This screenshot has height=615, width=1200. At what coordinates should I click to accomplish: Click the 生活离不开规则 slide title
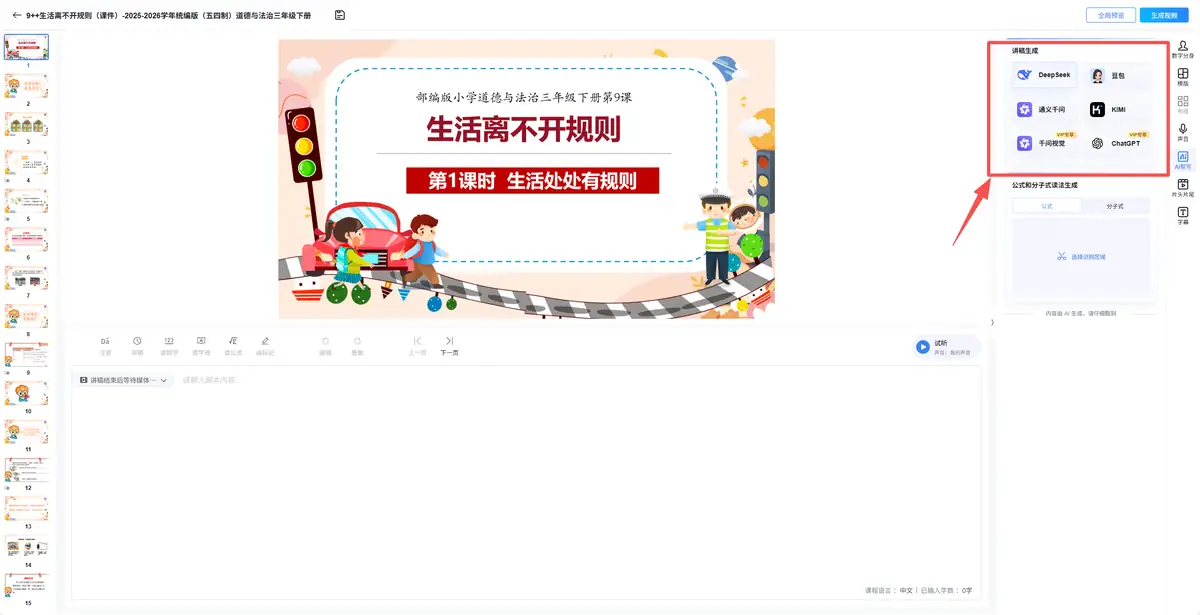click(524, 130)
